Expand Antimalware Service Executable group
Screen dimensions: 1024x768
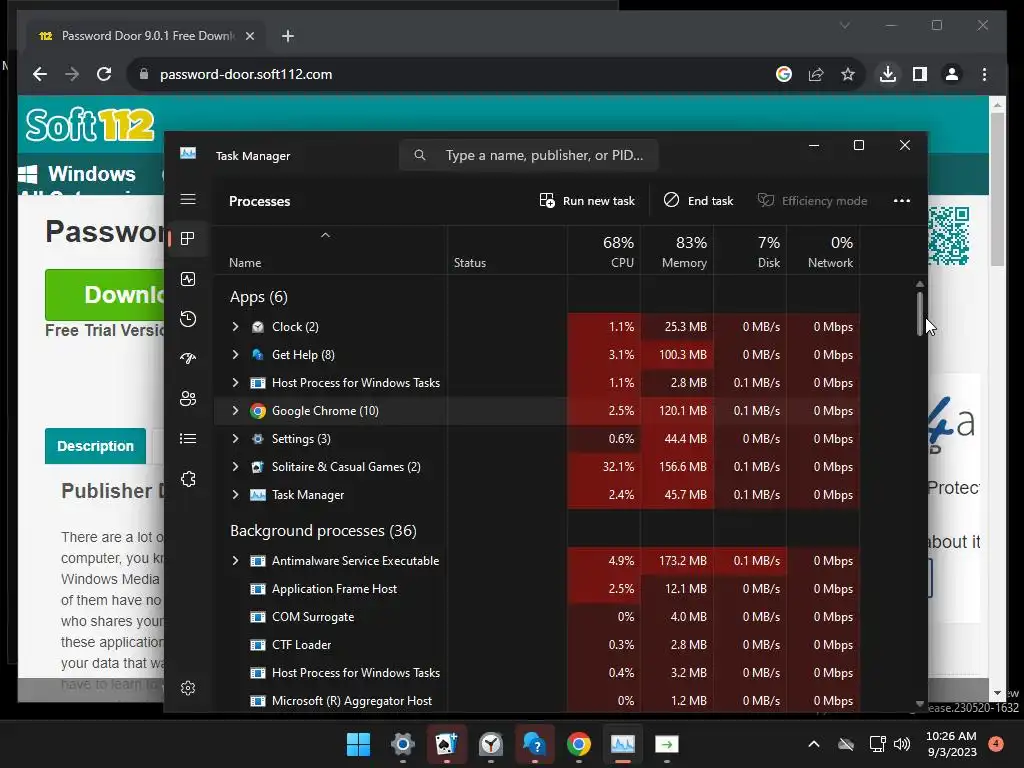[235, 561]
